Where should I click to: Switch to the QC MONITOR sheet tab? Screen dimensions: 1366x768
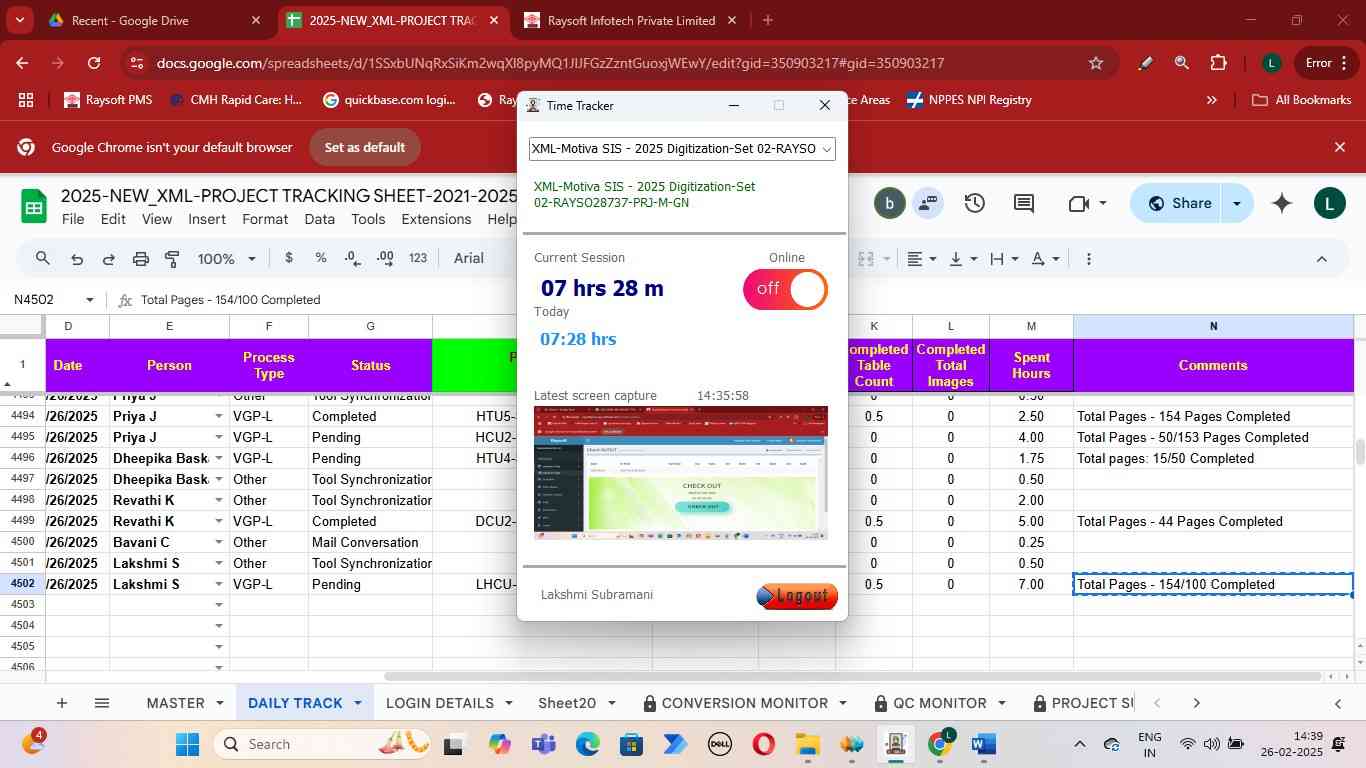(939, 703)
